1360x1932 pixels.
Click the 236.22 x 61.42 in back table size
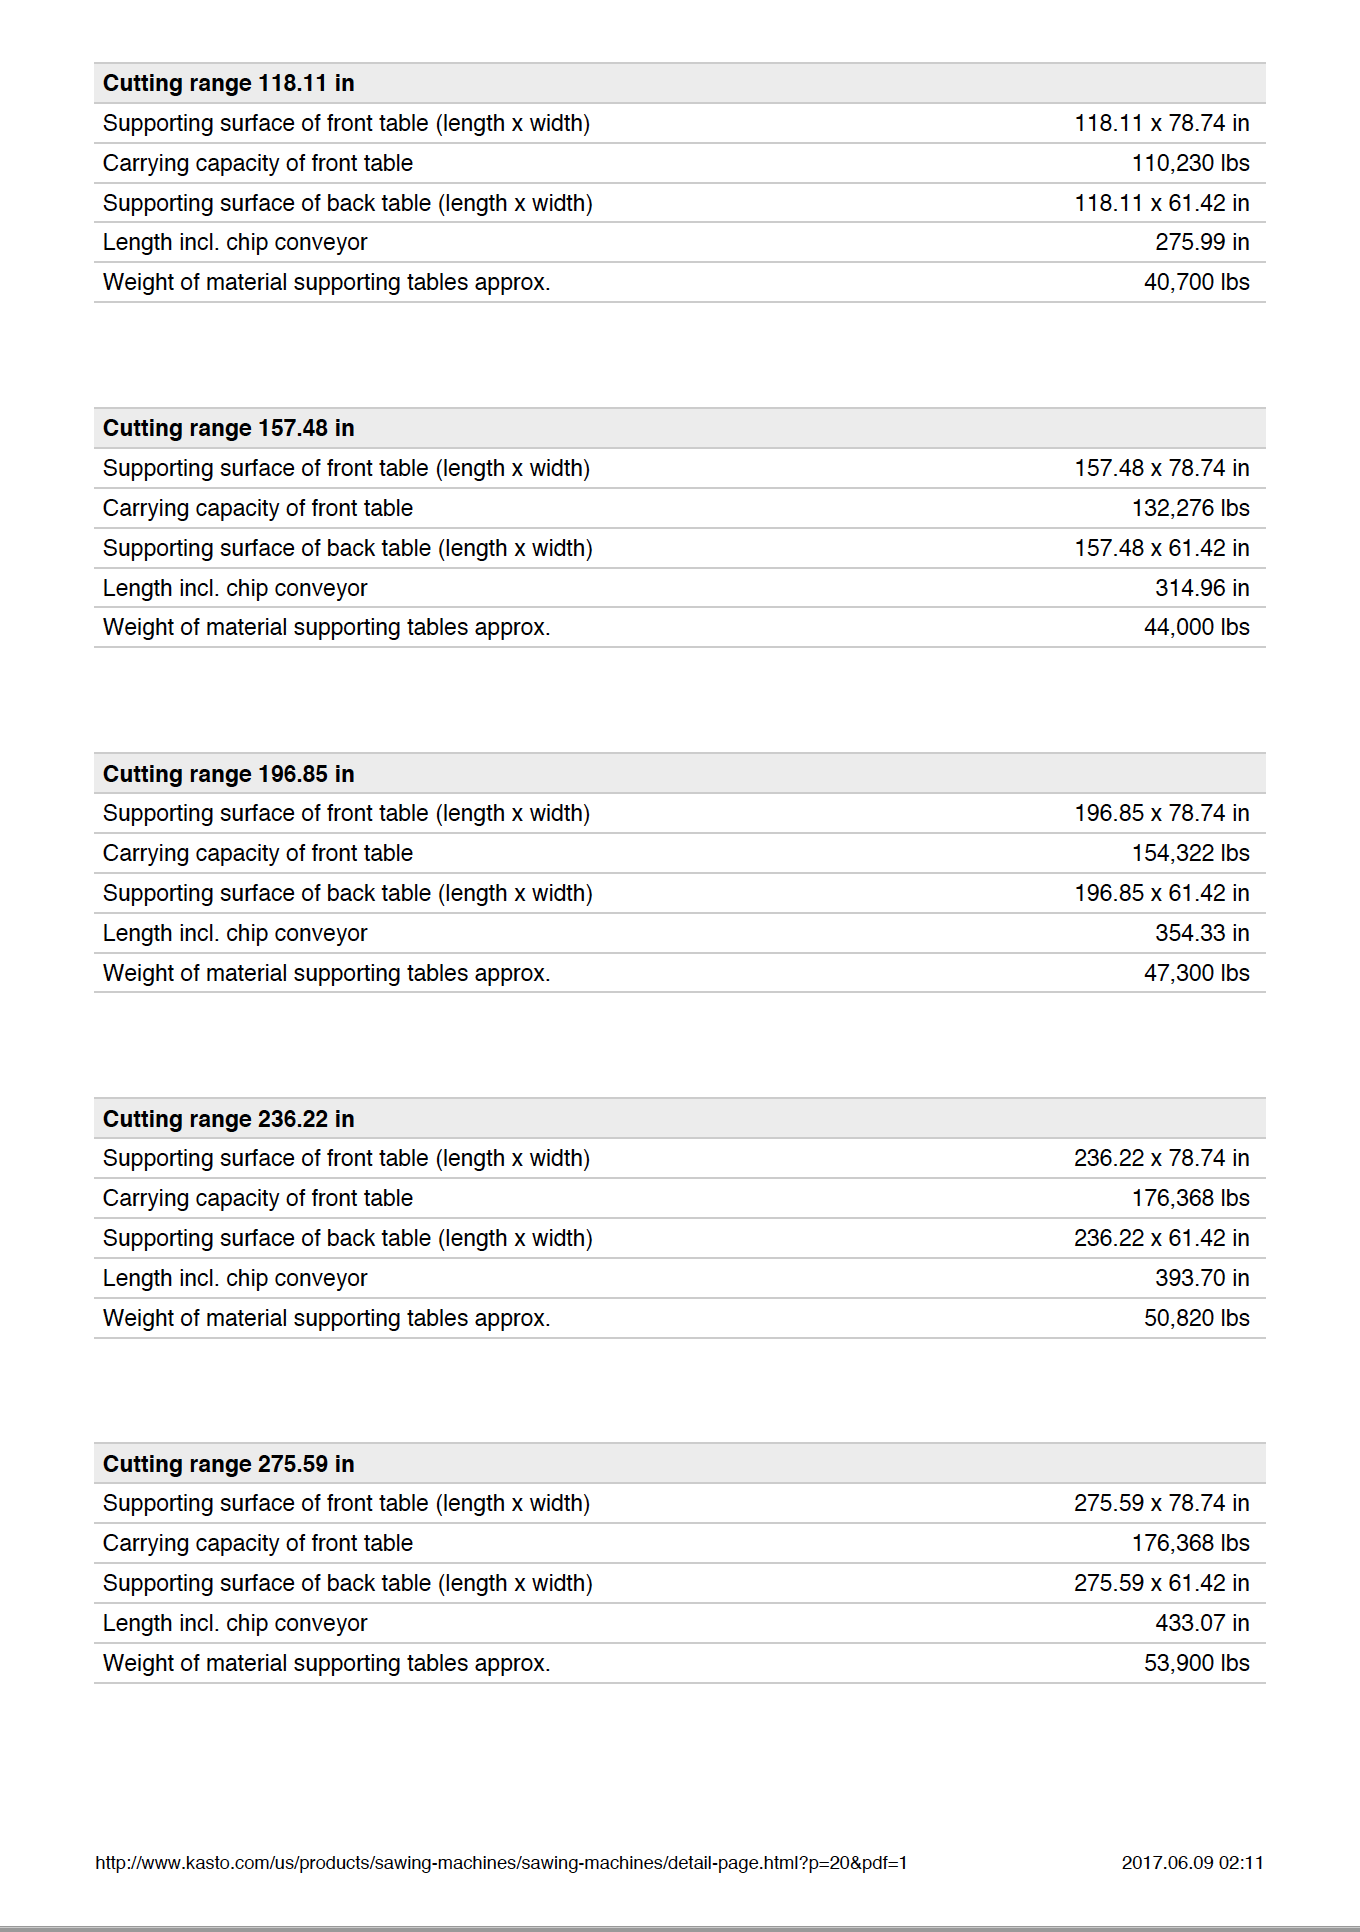click(x=1161, y=1238)
